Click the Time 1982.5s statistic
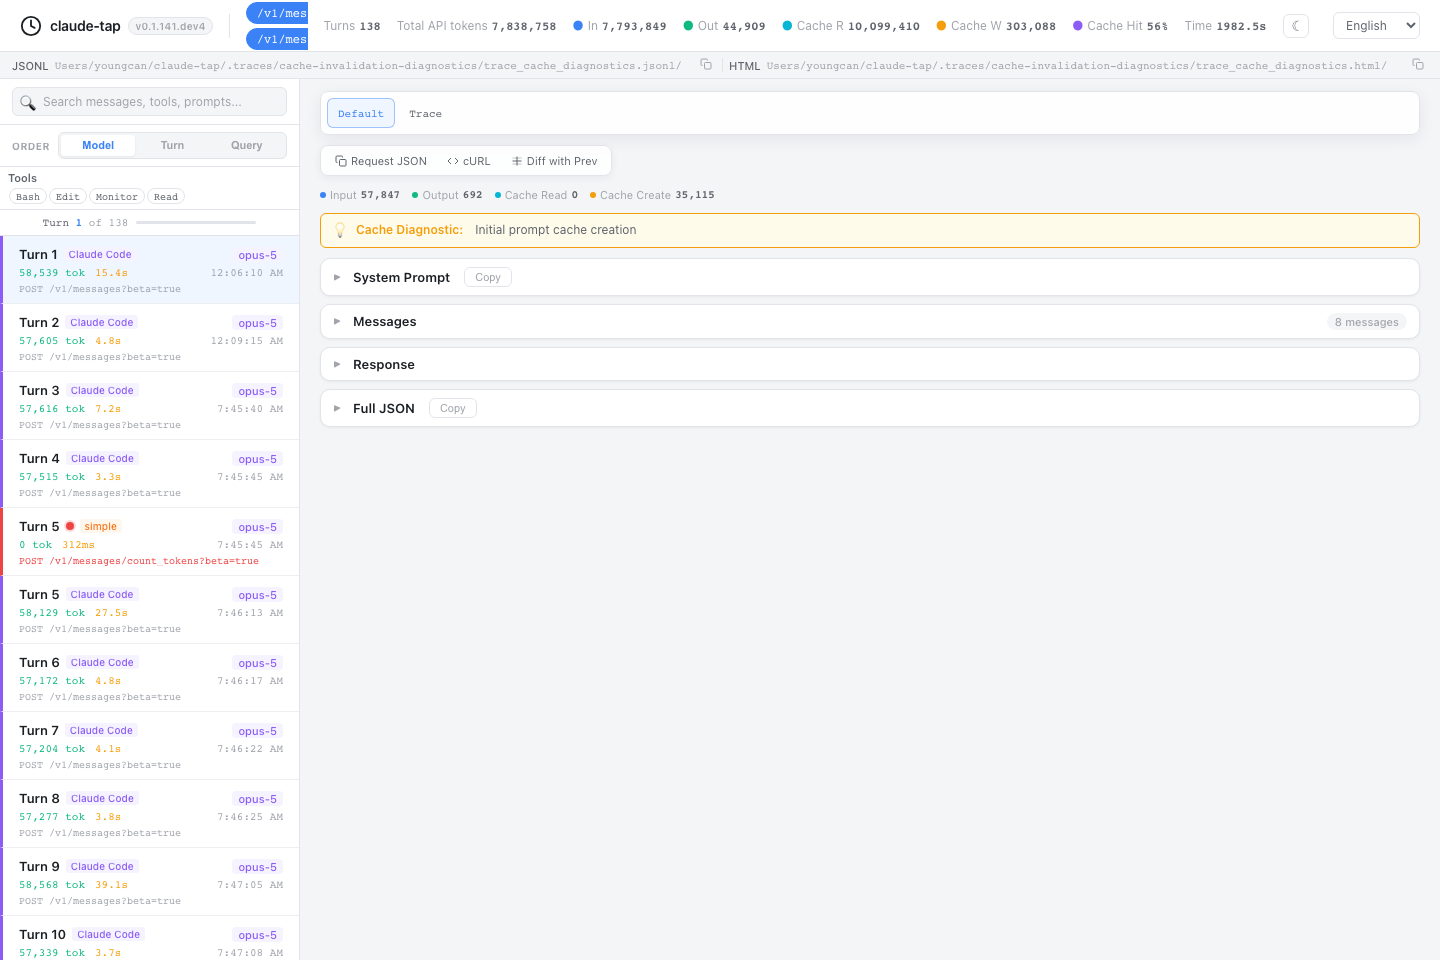1440x960 pixels. click(x=1225, y=26)
